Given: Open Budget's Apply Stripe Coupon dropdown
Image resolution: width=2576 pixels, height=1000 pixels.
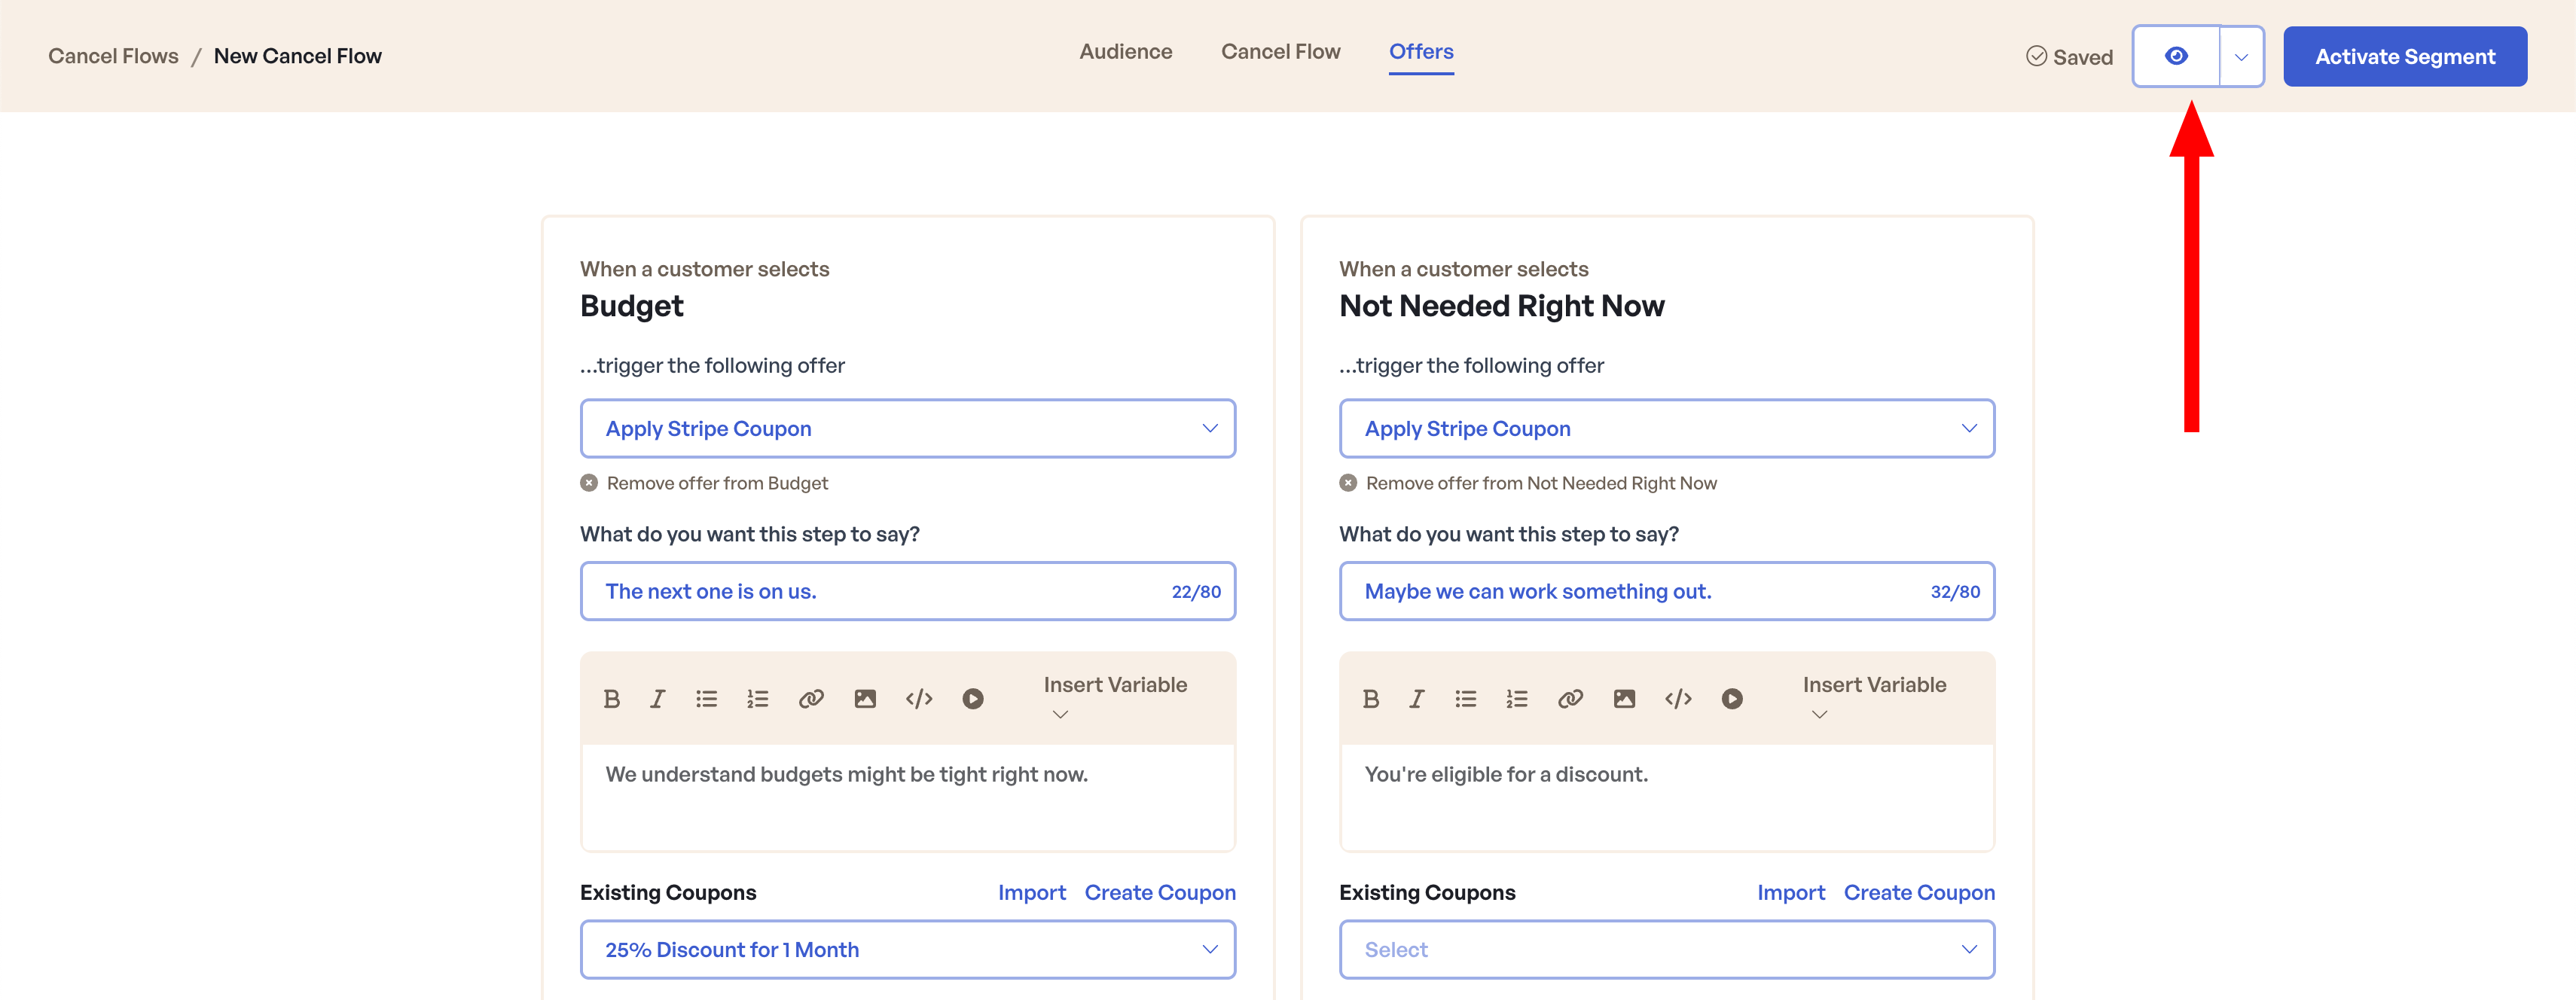Looking at the screenshot, I should pyautogui.click(x=907, y=429).
